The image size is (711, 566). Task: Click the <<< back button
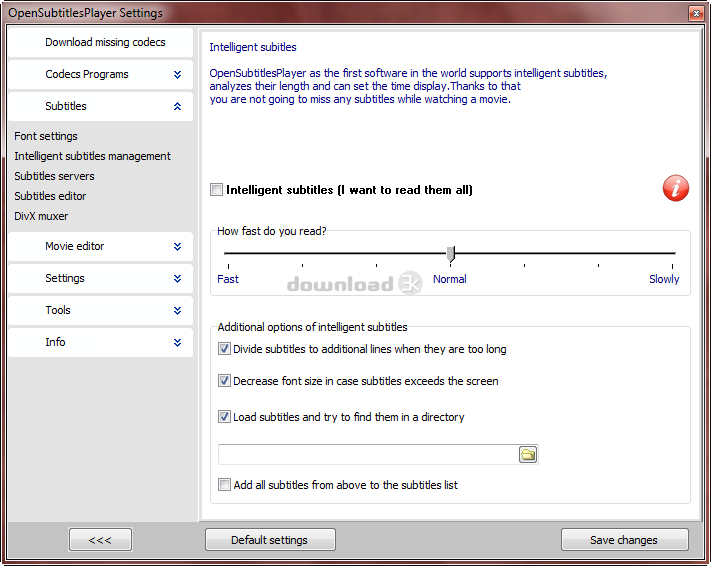[100, 540]
